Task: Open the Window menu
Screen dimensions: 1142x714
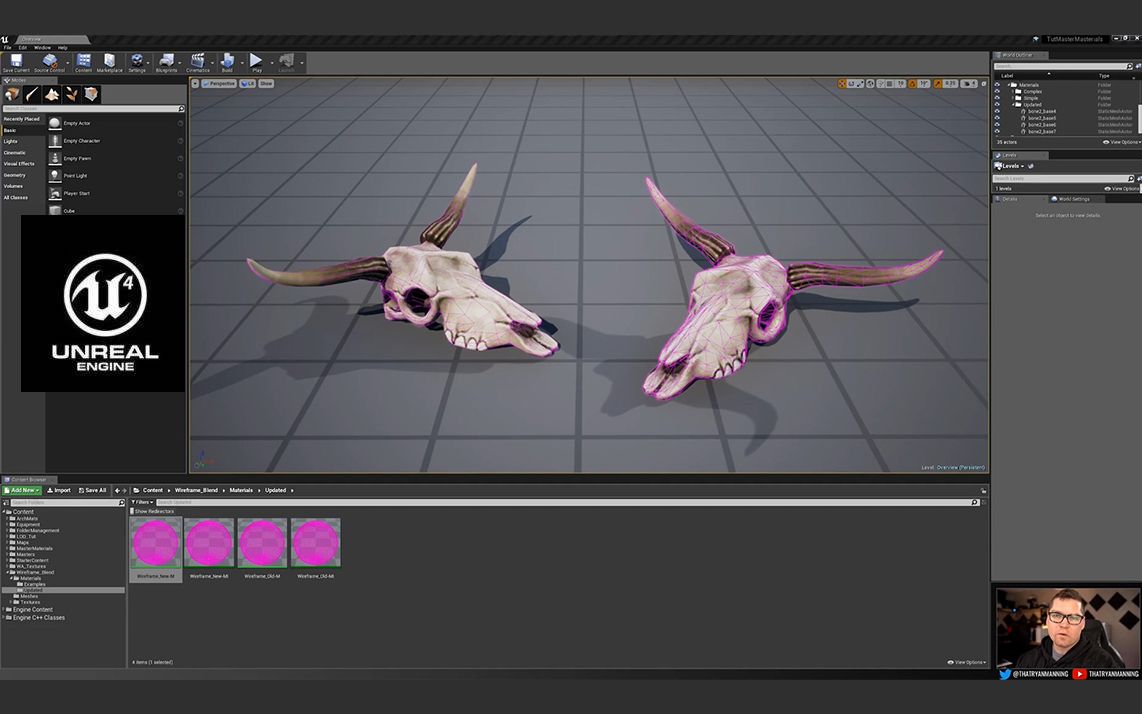Action: (x=41, y=46)
